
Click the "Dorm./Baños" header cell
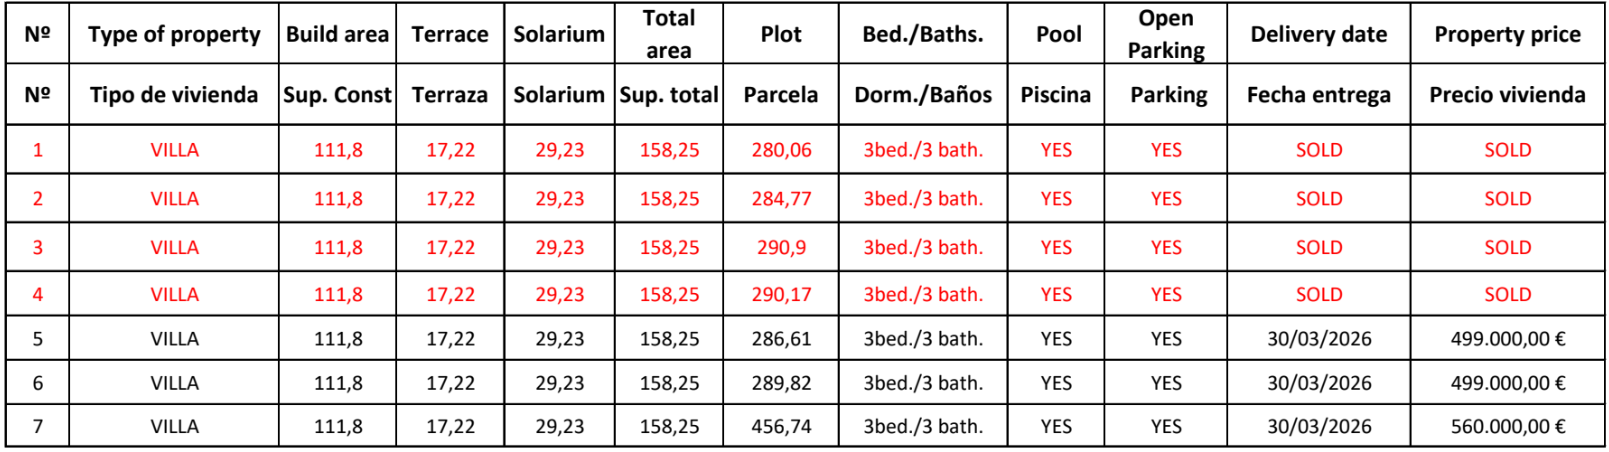pyautogui.click(x=922, y=95)
